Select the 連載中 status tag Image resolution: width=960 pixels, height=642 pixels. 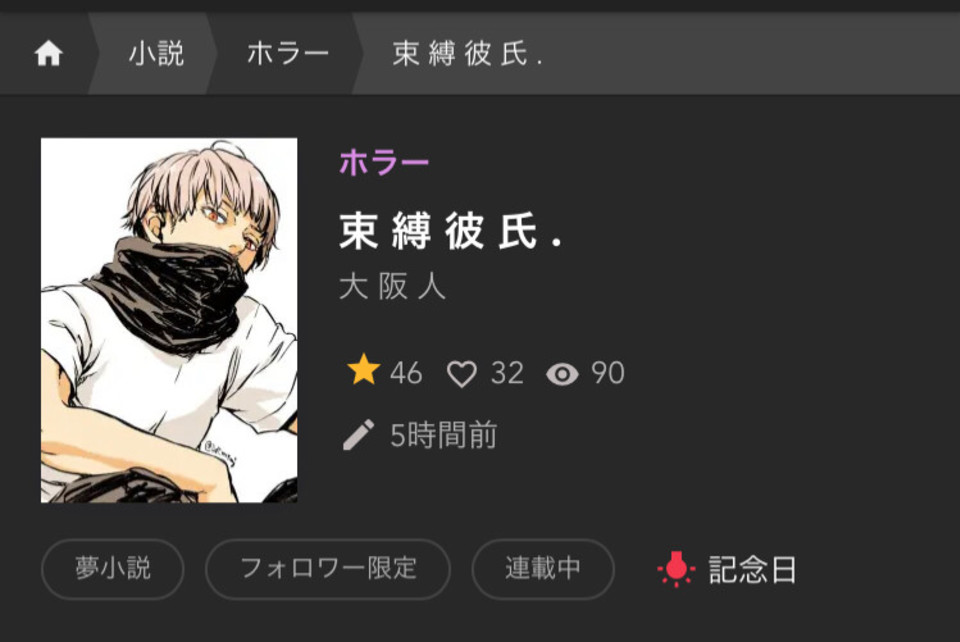click(x=542, y=569)
